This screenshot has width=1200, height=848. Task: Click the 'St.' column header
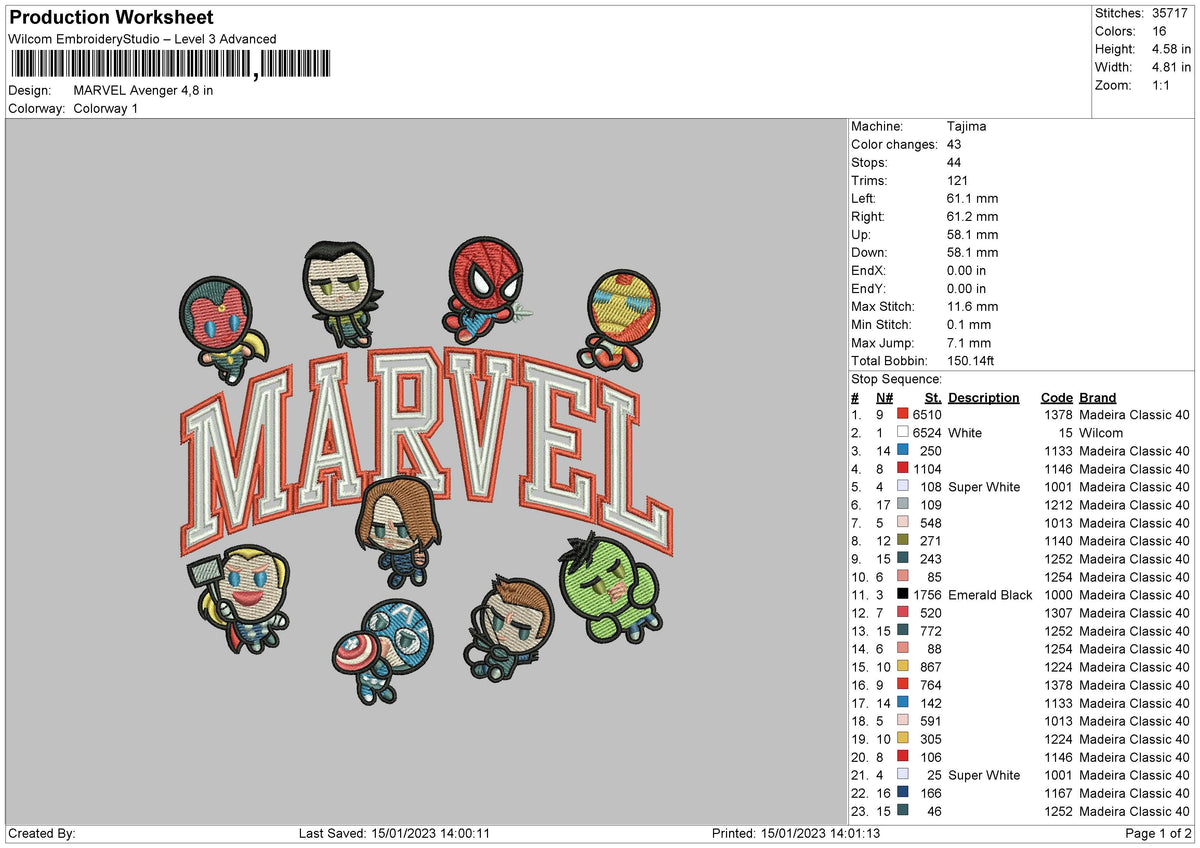coord(933,397)
